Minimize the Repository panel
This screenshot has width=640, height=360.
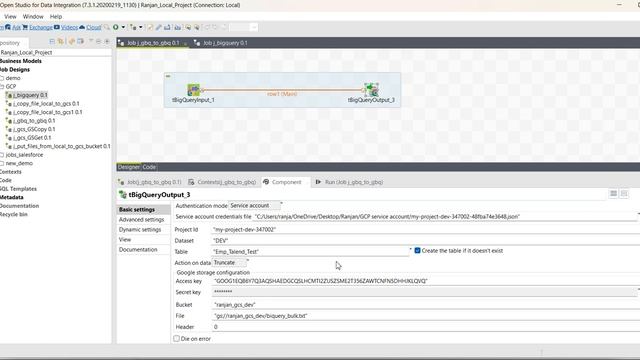(x=98, y=41)
